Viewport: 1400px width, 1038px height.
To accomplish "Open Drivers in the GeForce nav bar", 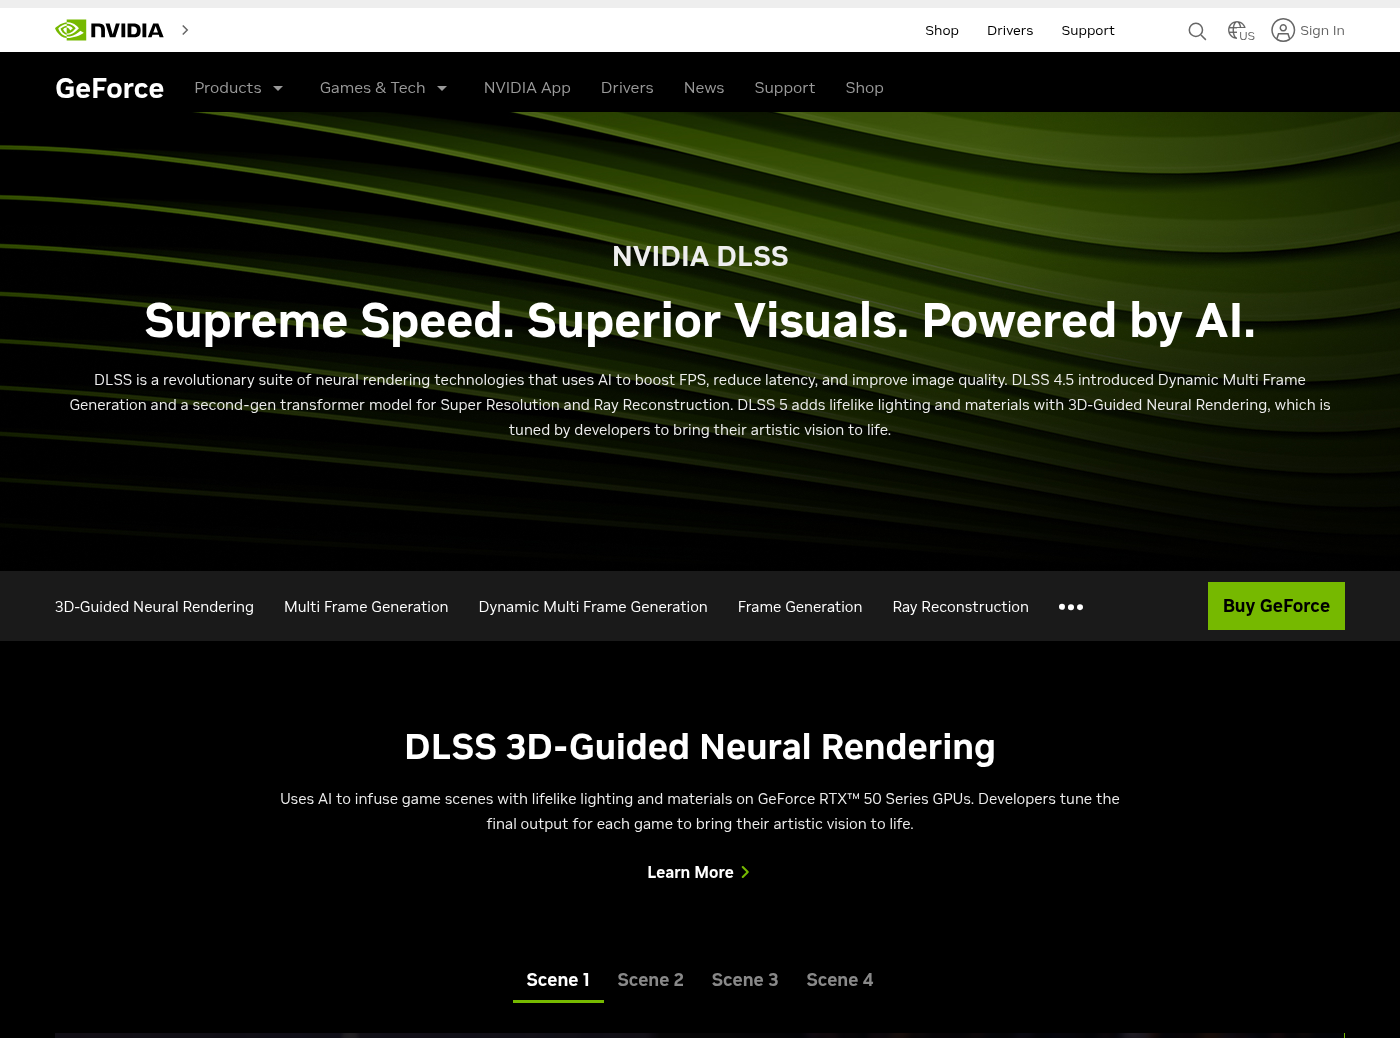I will coord(627,88).
